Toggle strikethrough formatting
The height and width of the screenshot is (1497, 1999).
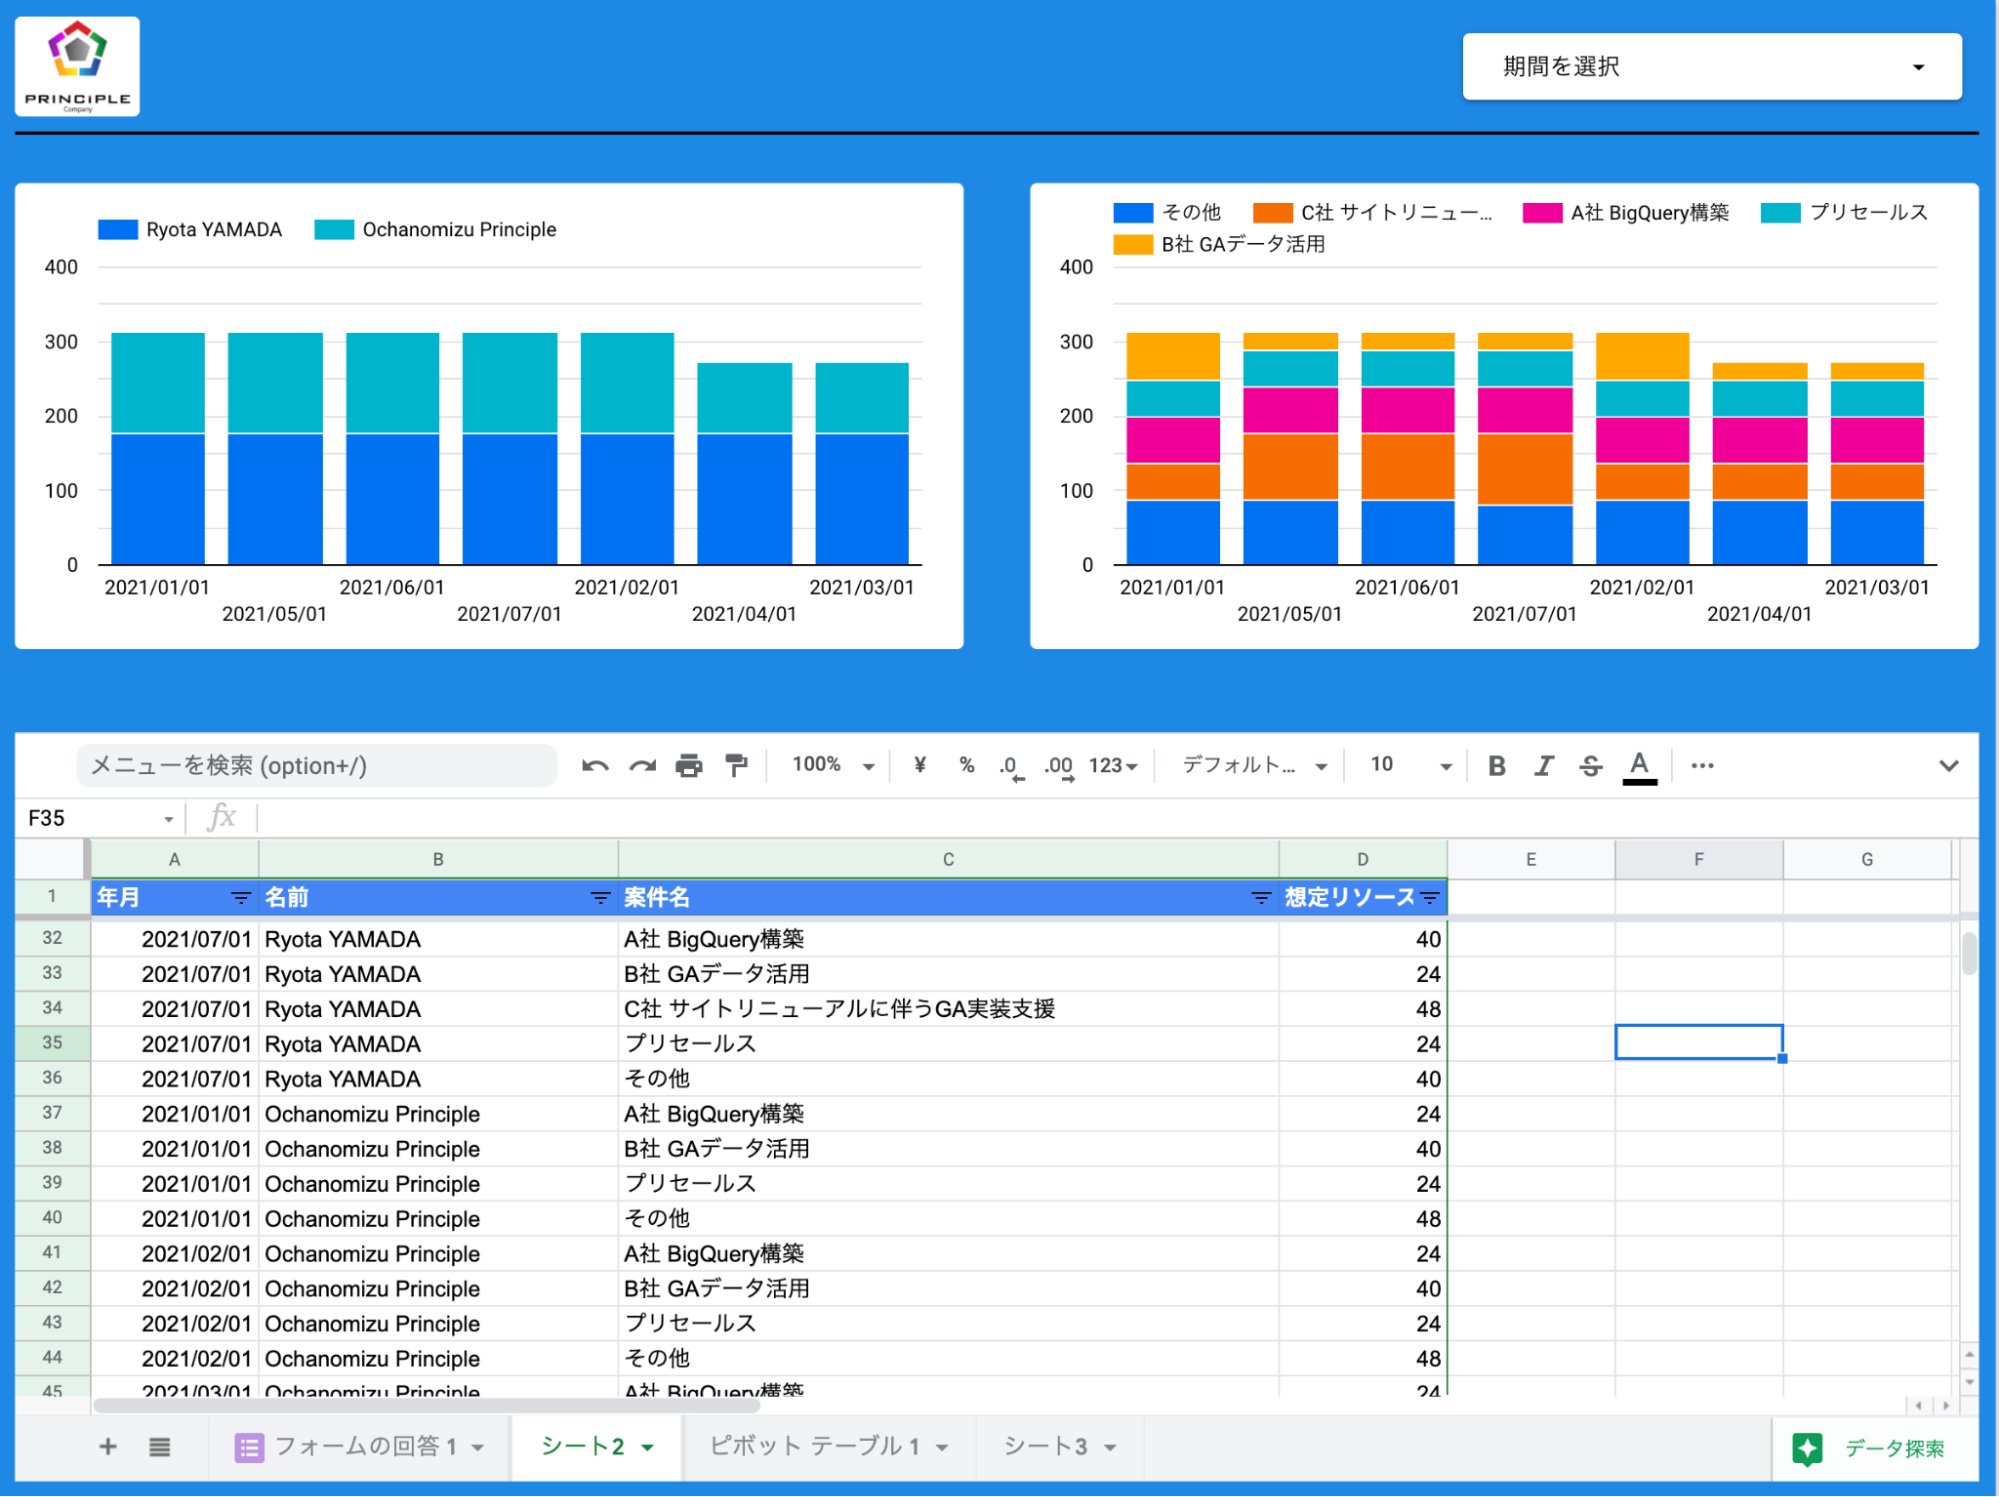coord(1590,766)
